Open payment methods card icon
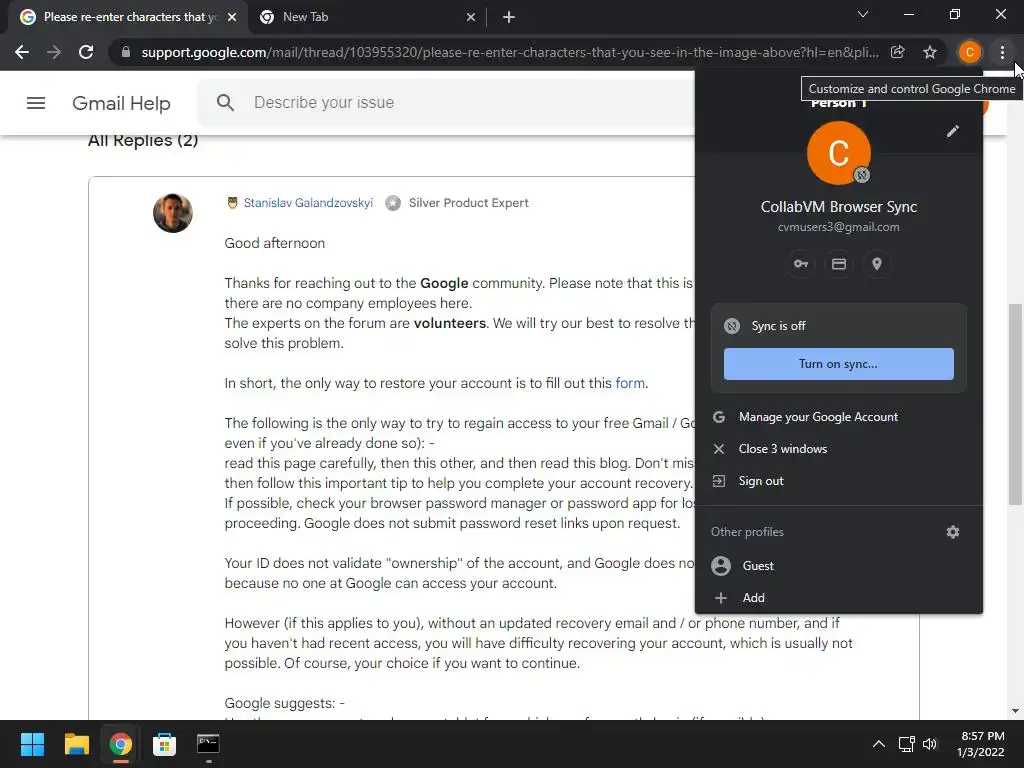The image size is (1024, 768). [839, 264]
